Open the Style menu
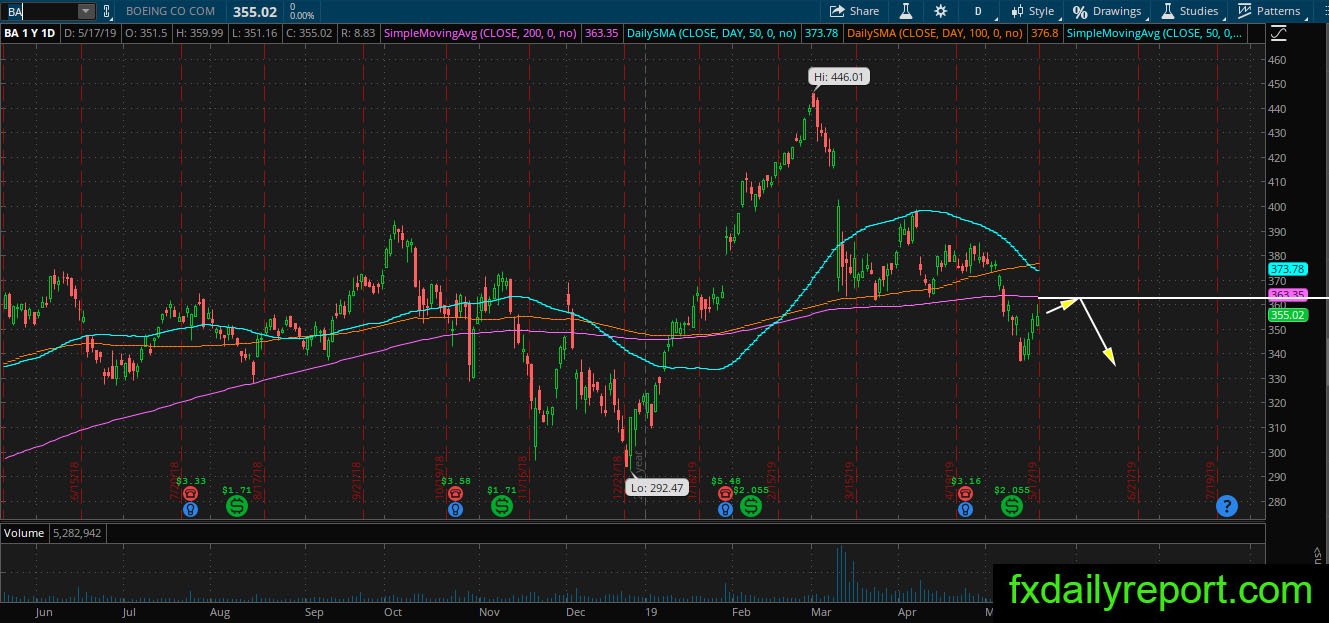Image resolution: width=1329 pixels, height=623 pixels. click(1032, 11)
